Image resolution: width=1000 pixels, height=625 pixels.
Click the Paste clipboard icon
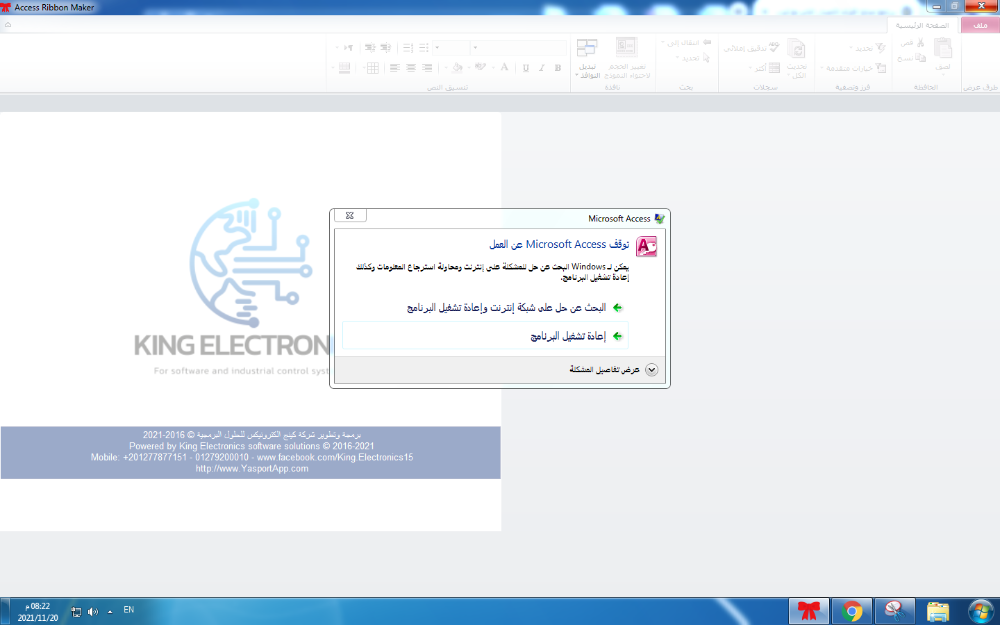pos(943,47)
